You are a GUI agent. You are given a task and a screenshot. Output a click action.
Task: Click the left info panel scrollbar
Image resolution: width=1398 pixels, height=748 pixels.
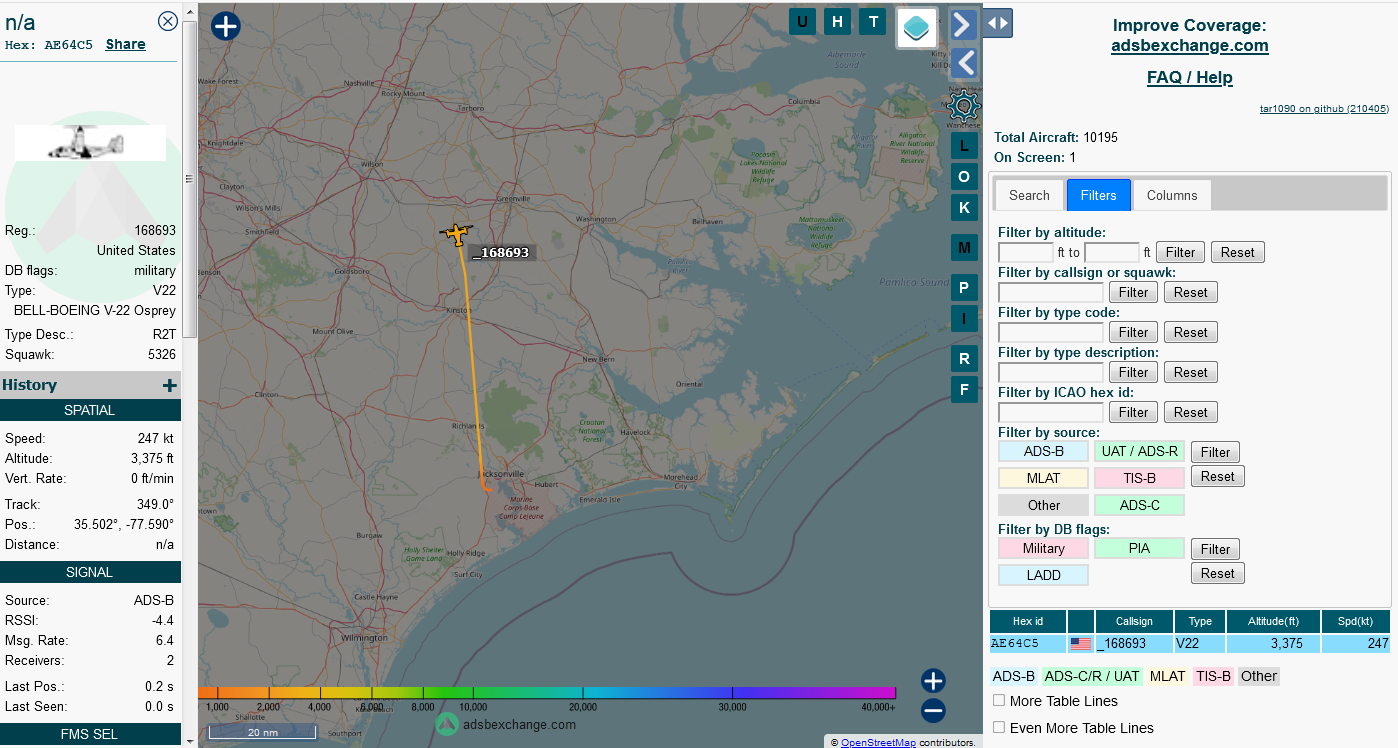point(189,180)
